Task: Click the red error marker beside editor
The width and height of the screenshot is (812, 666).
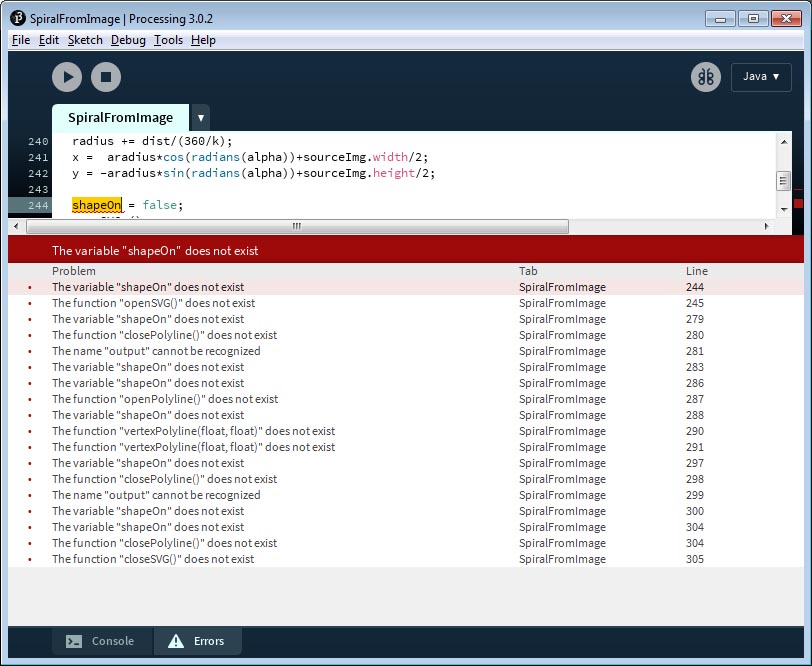Action: 798,204
